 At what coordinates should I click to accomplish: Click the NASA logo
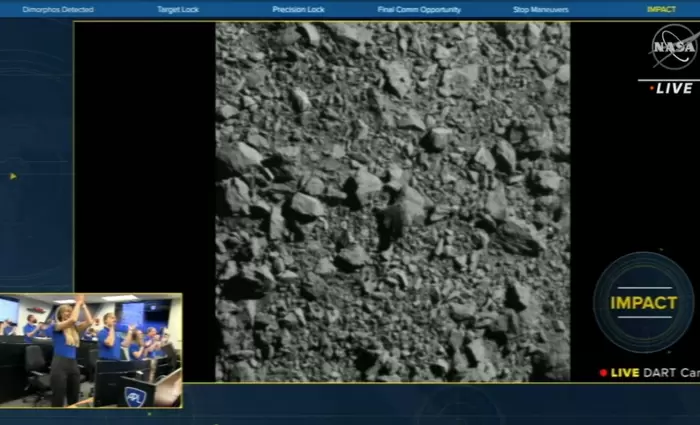673,47
